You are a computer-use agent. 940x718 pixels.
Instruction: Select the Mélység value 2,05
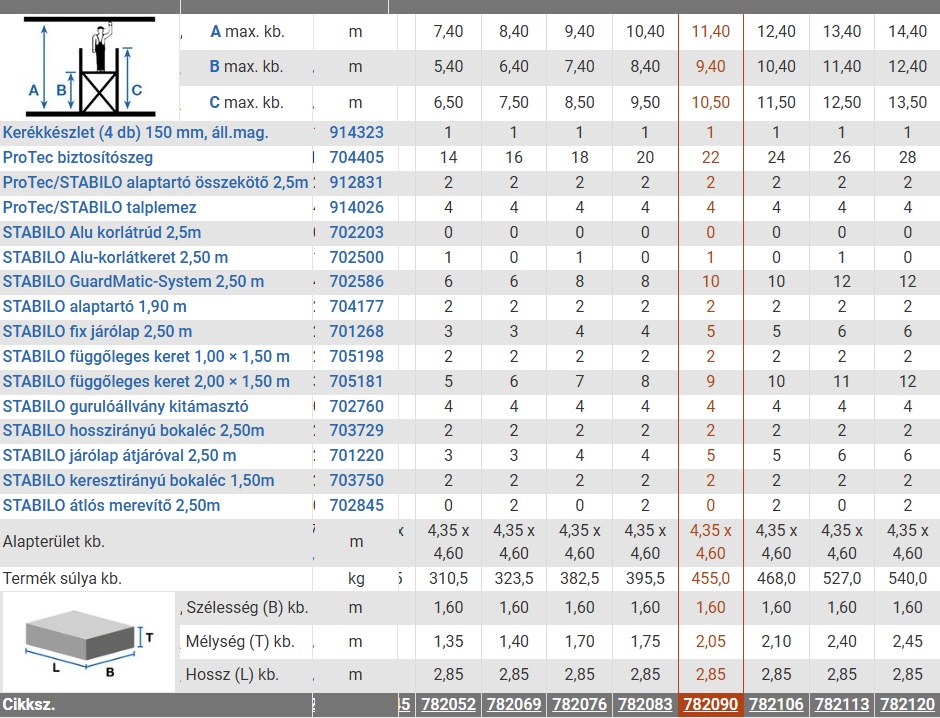(x=711, y=641)
